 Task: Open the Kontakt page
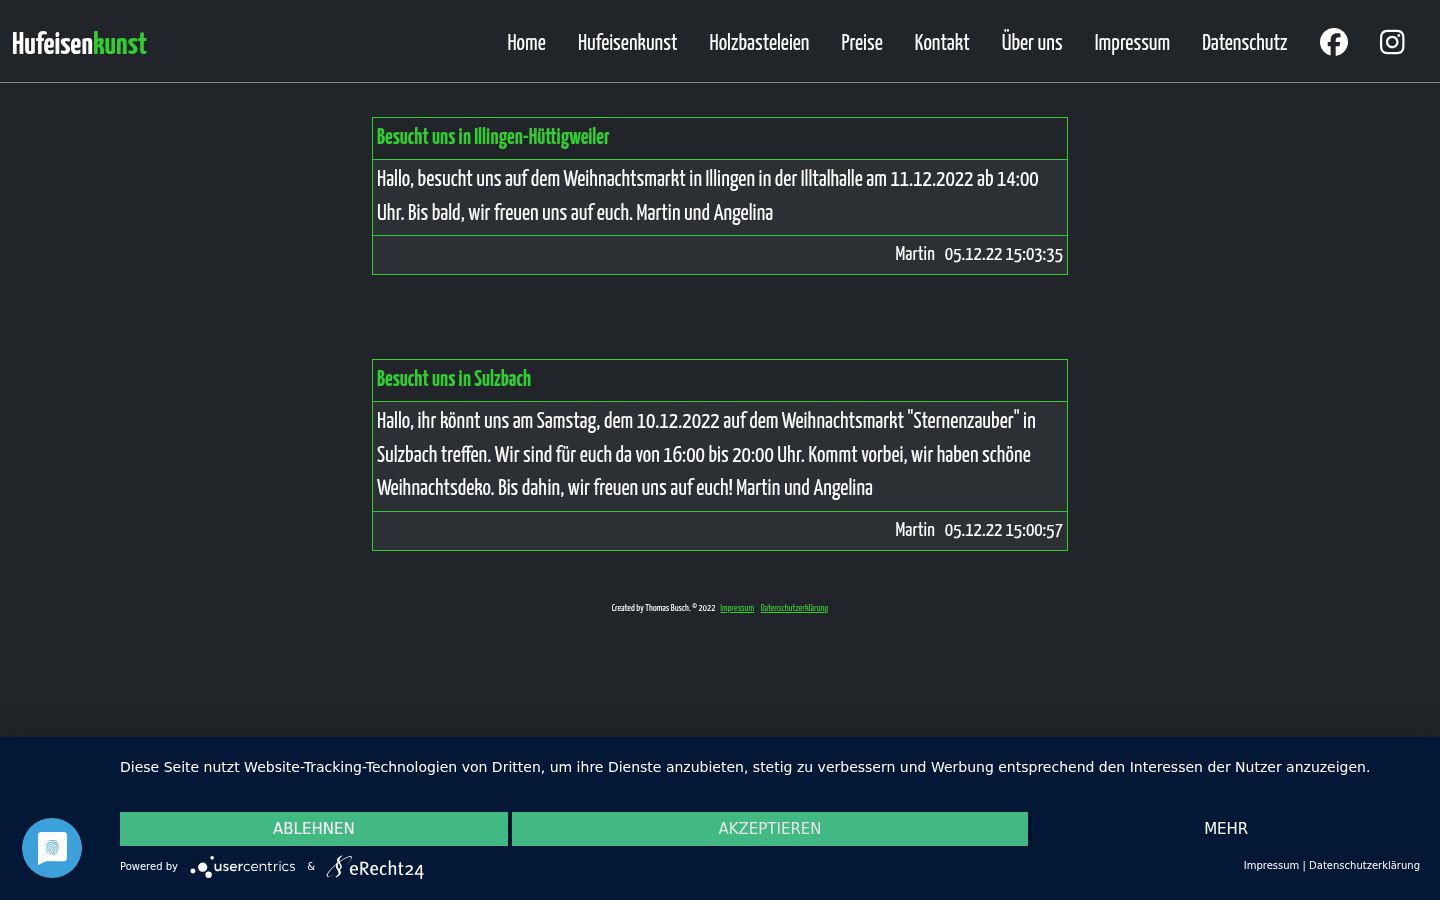pos(942,43)
